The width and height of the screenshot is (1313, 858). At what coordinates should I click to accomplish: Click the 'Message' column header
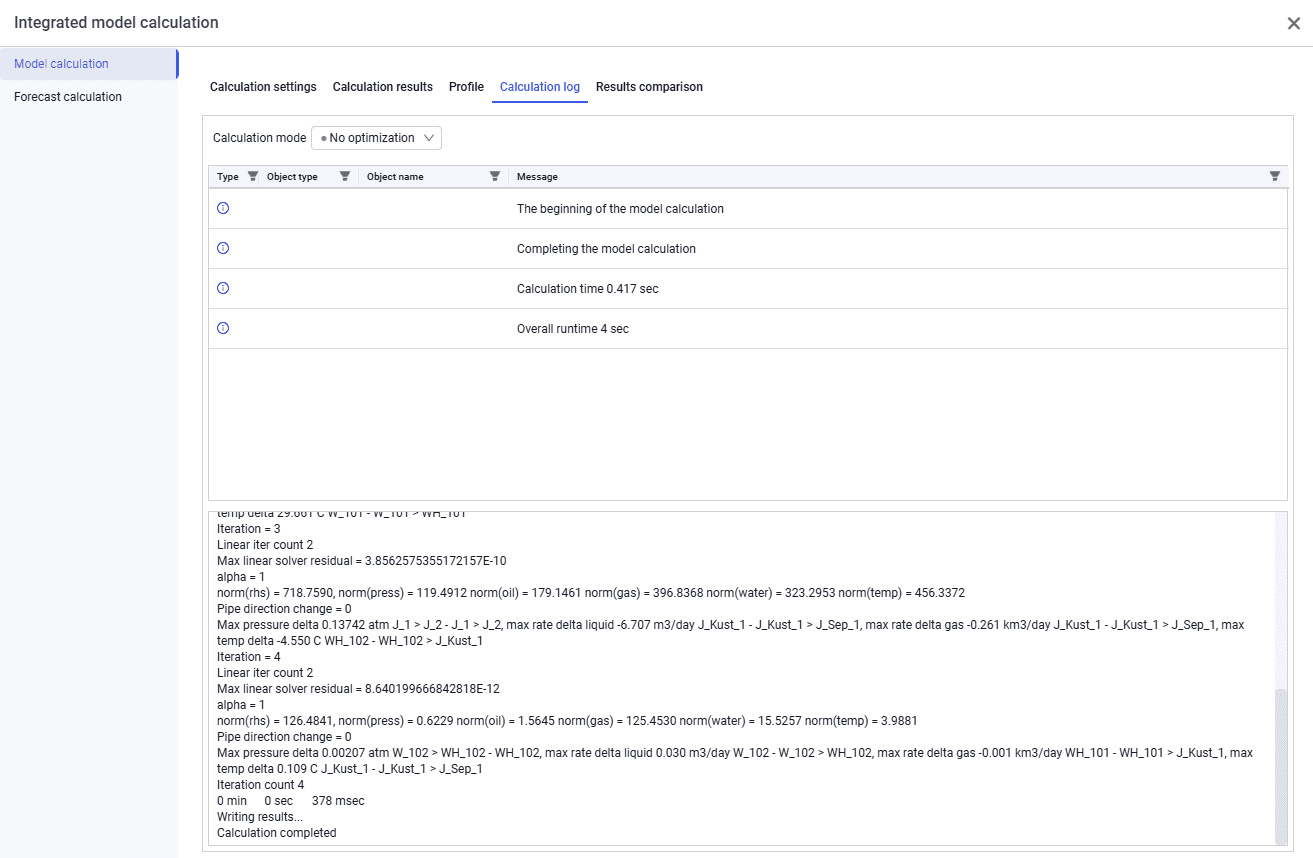click(537, 177)
